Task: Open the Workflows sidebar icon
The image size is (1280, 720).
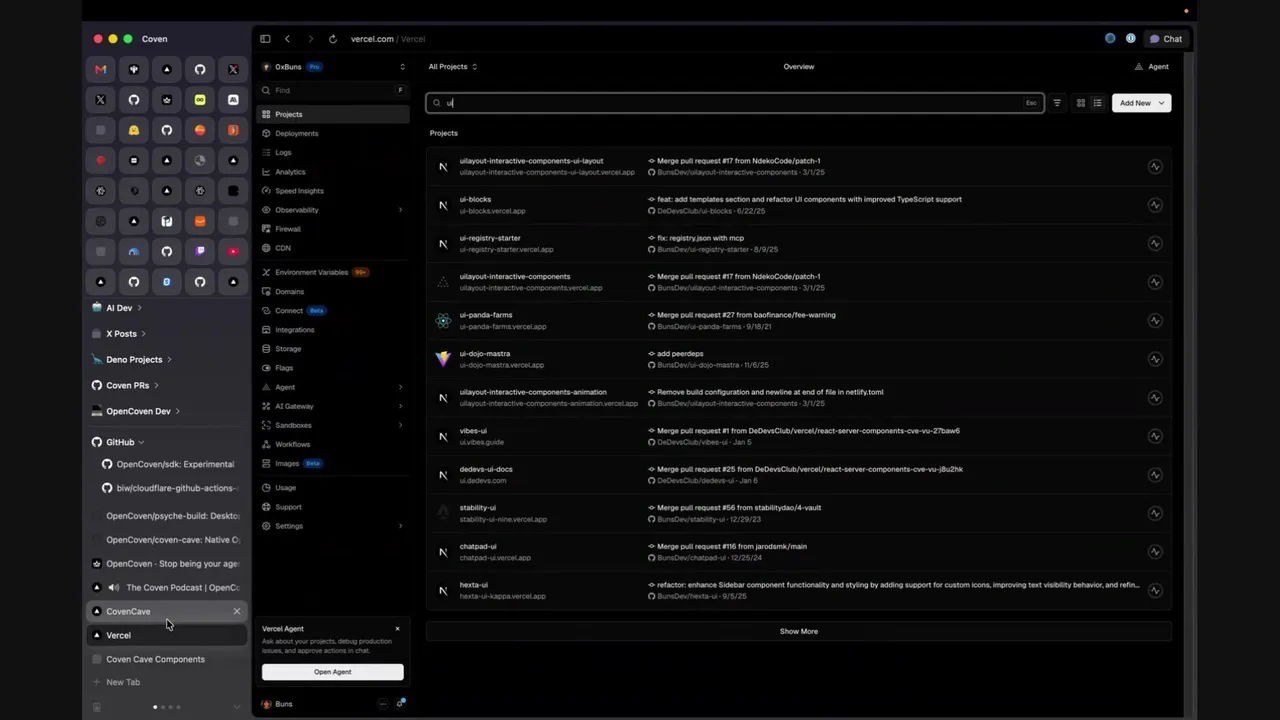Action: click(266, 444)
